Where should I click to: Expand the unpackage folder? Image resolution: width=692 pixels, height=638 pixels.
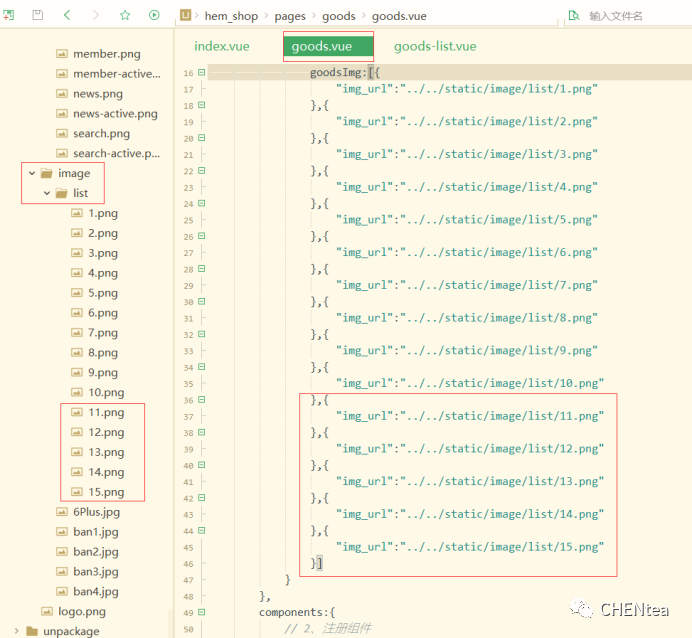(18, 631)
